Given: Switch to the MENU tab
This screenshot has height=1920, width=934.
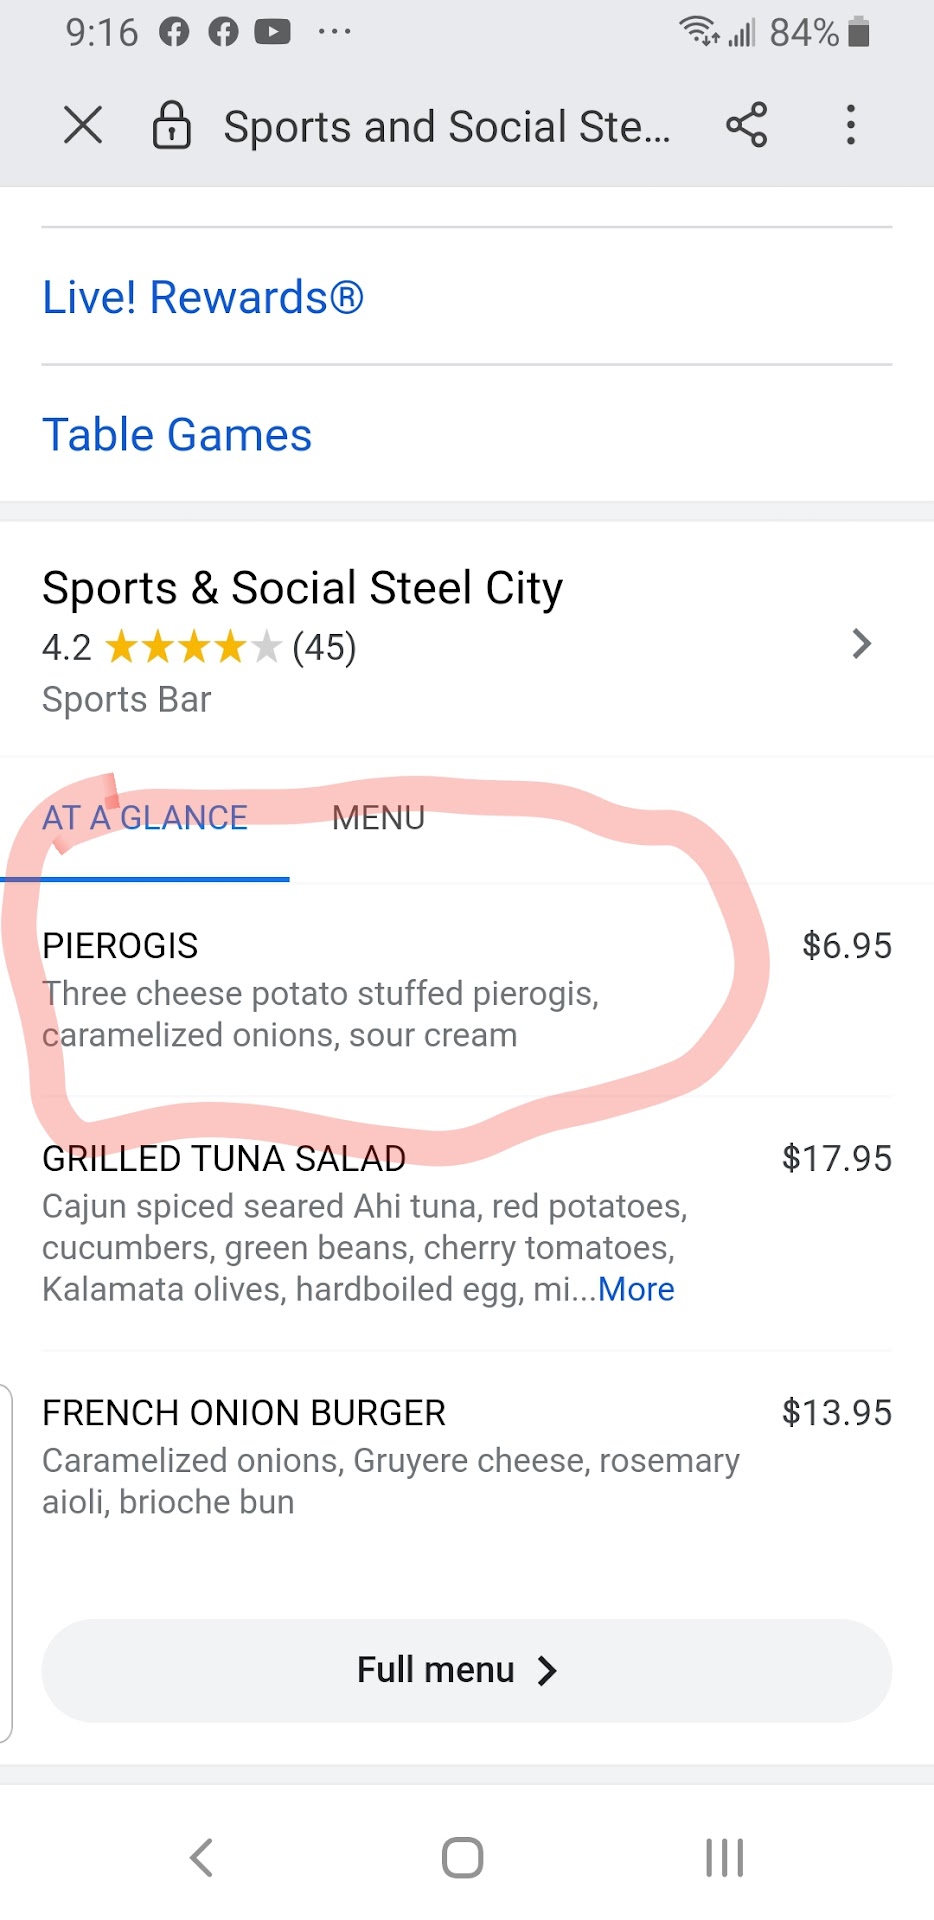Looking at the screenshot, I should pos(378,818).
